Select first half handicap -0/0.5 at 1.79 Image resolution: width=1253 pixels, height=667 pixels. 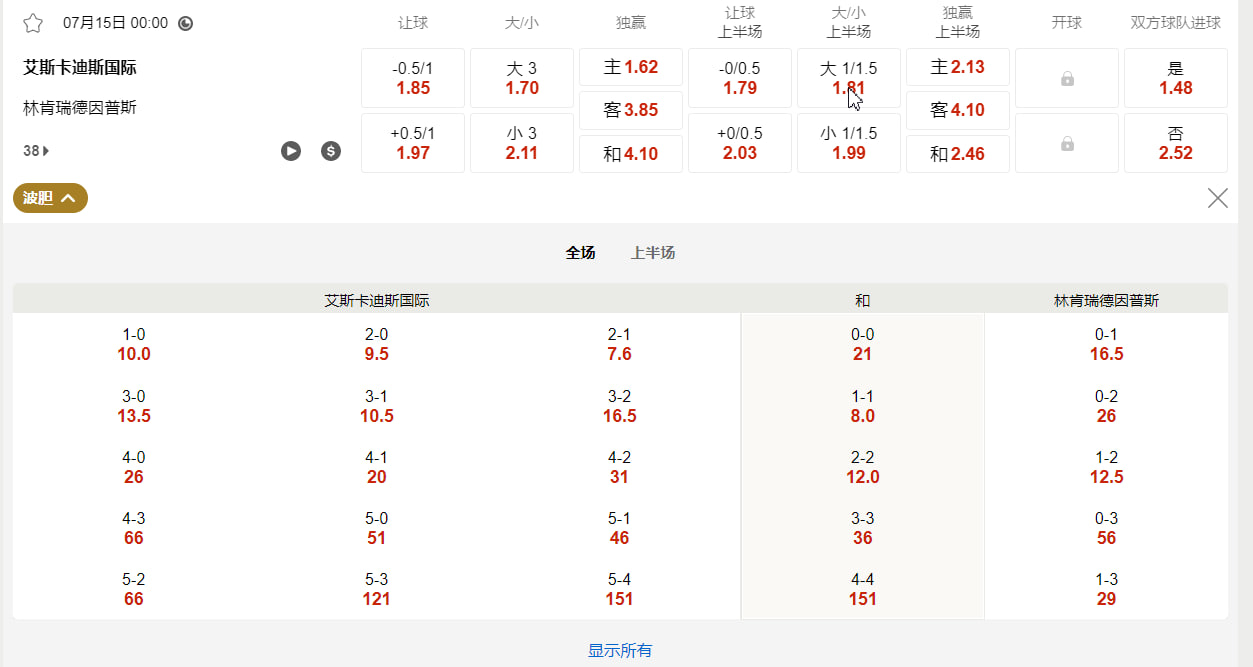[740, 78]
